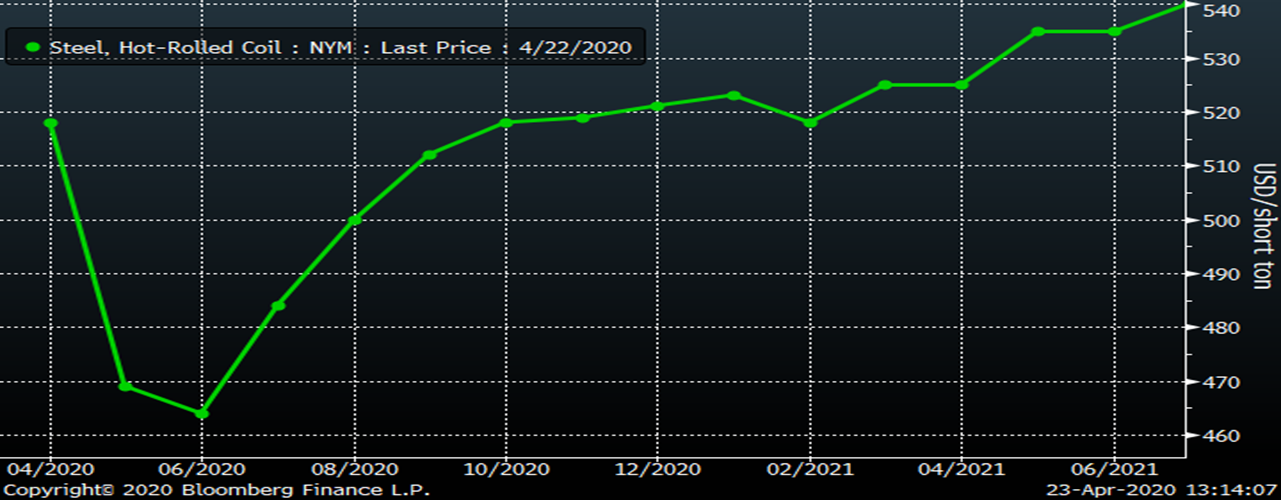Image resolution: width=1281 pixels, height=500 pixels.
Task: Click the USD/short ton axis title
Action: click(x=1263, y=226)
